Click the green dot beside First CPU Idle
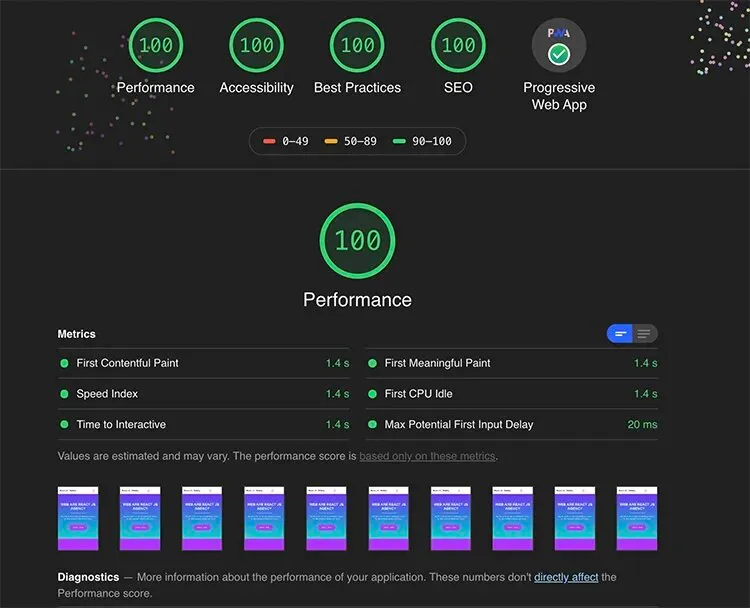Screen dimensions: 750x608 pos(372,394)
